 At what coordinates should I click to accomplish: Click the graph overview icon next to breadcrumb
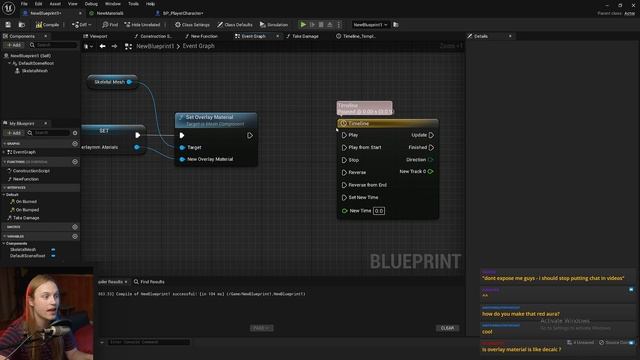pyautogui.click(x=128, y=46)
